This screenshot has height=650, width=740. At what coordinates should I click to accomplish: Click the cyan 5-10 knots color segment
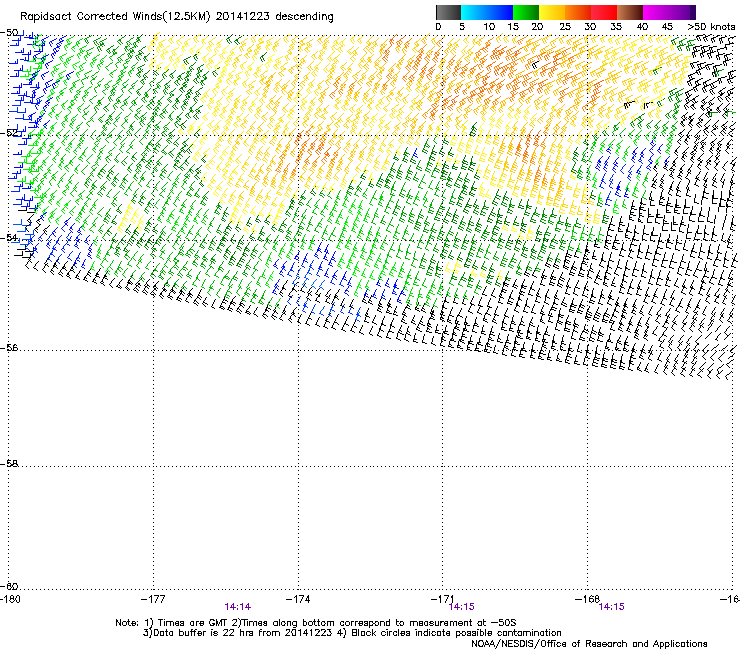point(474,12)
